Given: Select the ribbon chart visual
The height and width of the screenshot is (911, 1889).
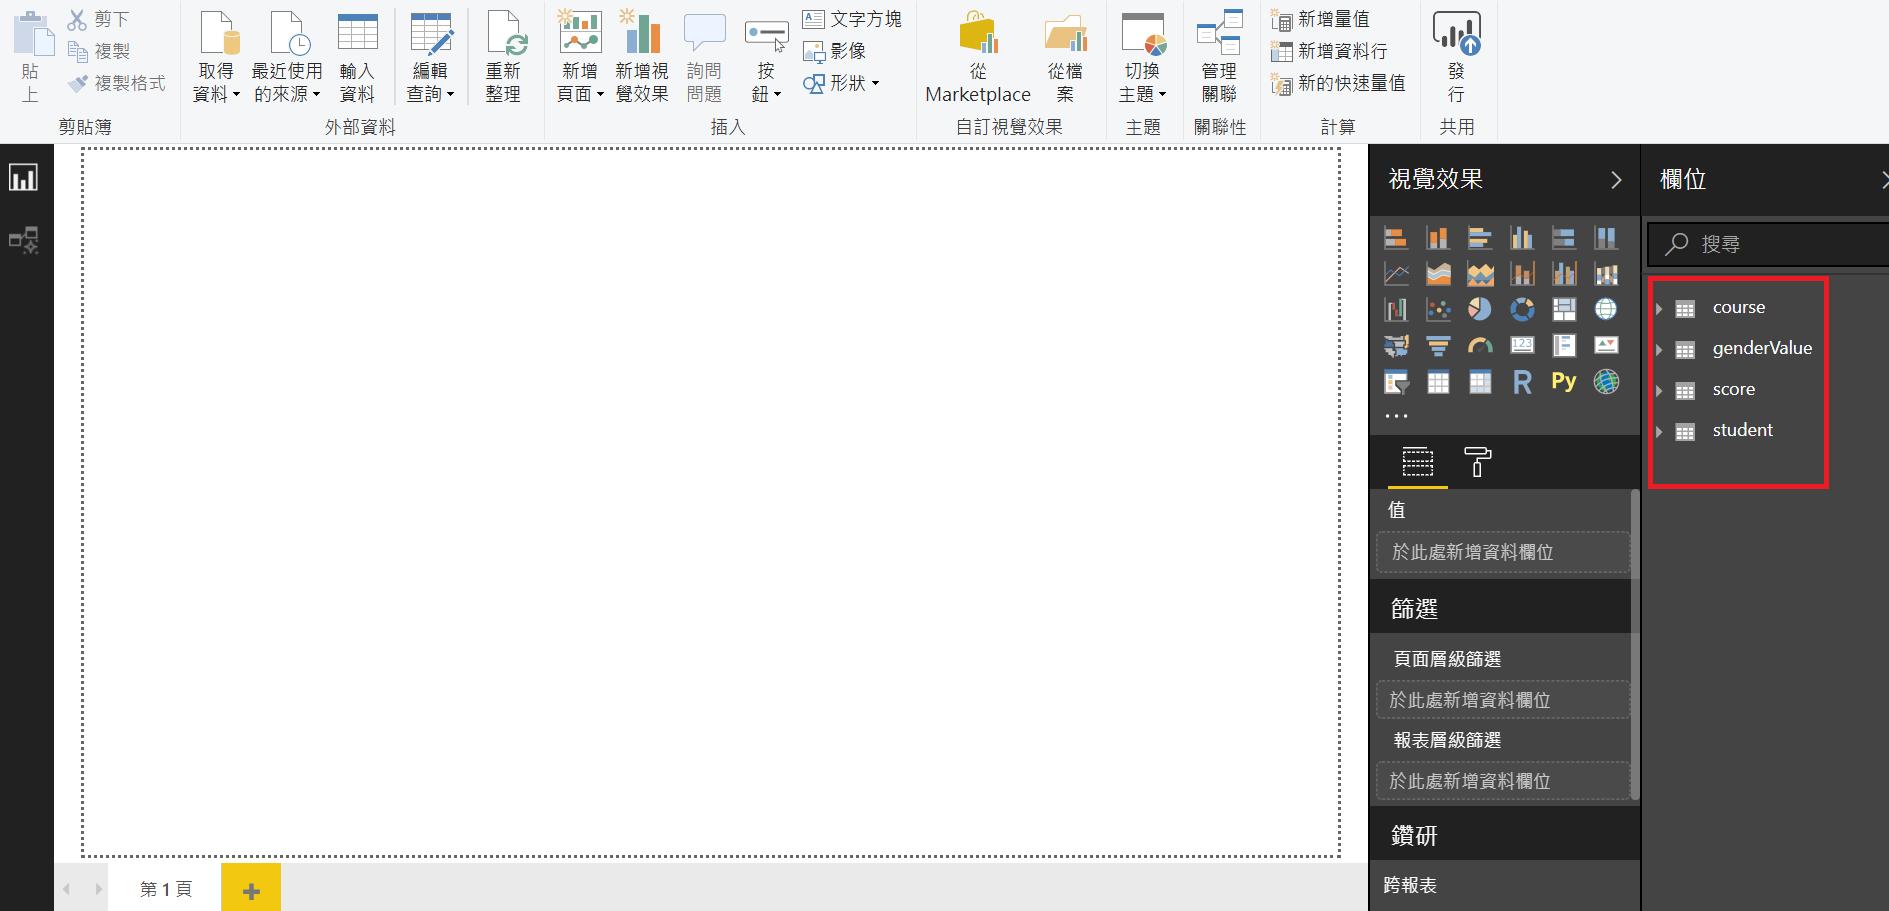Looking at the screenshot, I should tap(1606, 274).
